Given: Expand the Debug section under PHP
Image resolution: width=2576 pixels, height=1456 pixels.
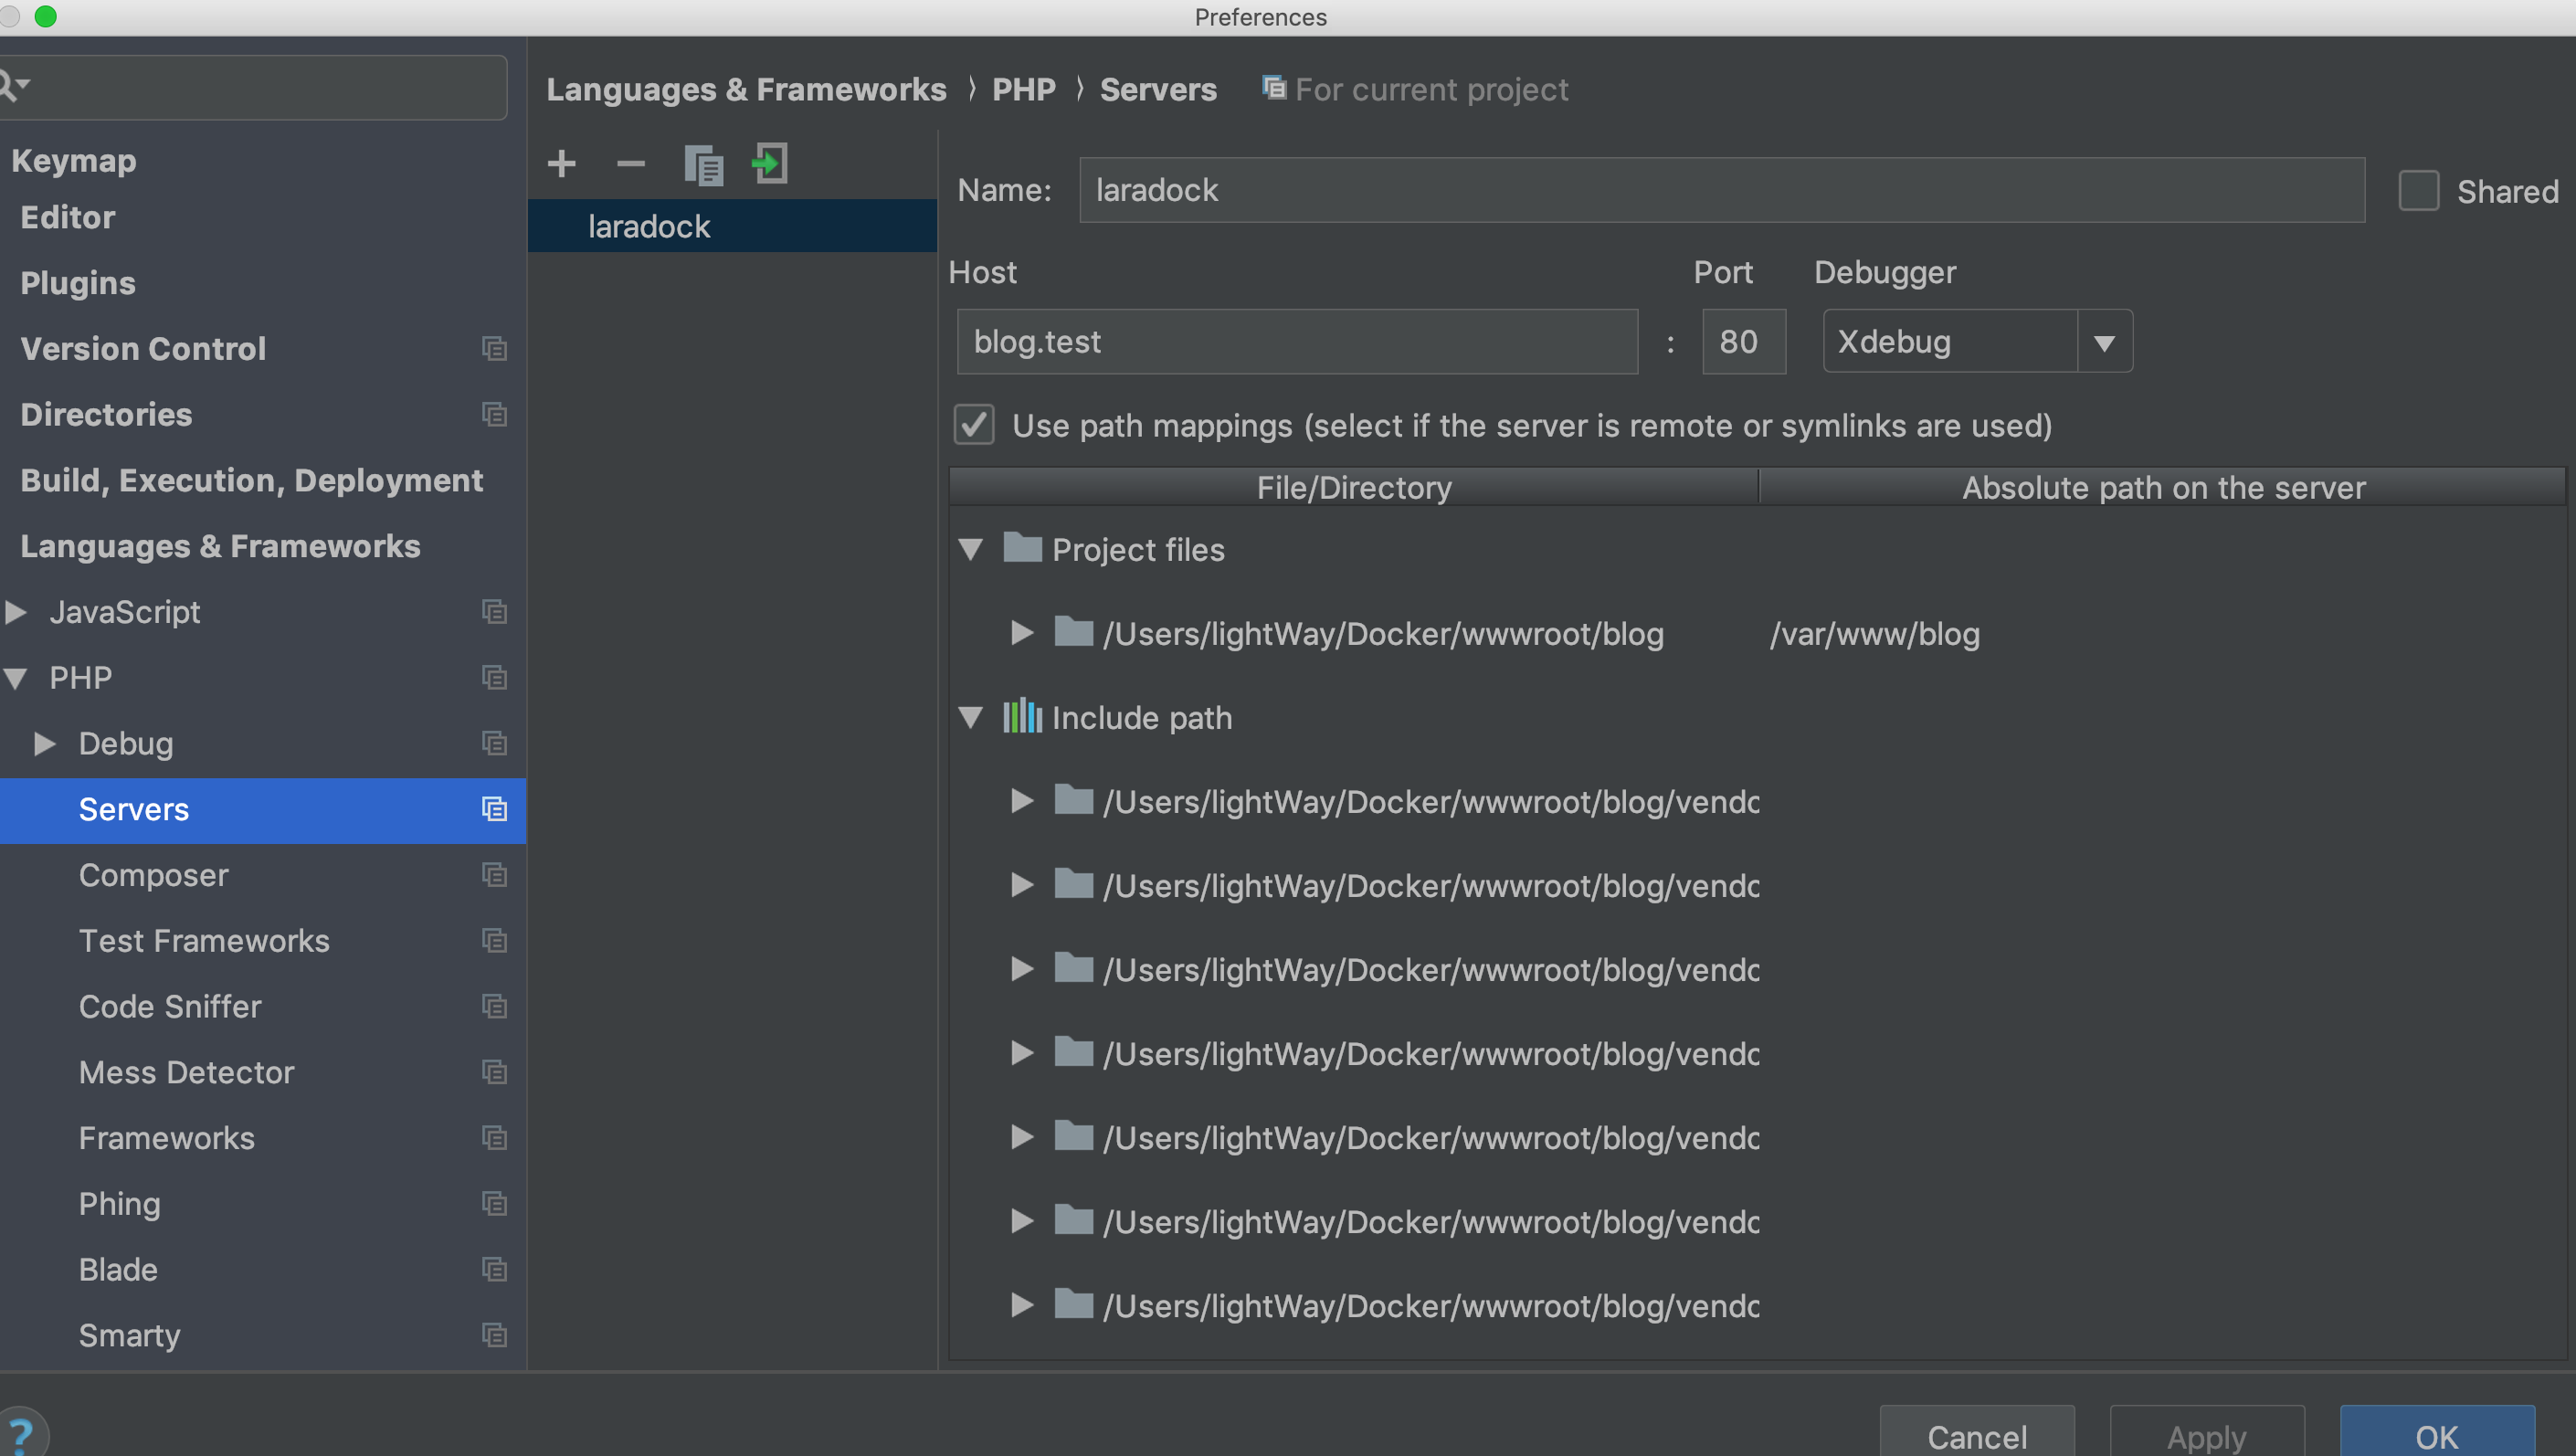Looking at the screenshot, I should (45, 743).
